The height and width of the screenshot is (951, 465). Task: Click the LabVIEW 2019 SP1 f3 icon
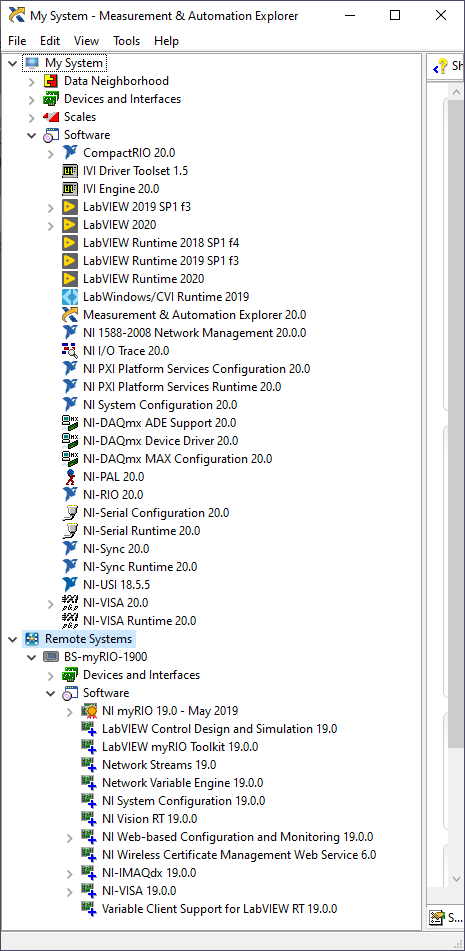(x=70, y=207)
